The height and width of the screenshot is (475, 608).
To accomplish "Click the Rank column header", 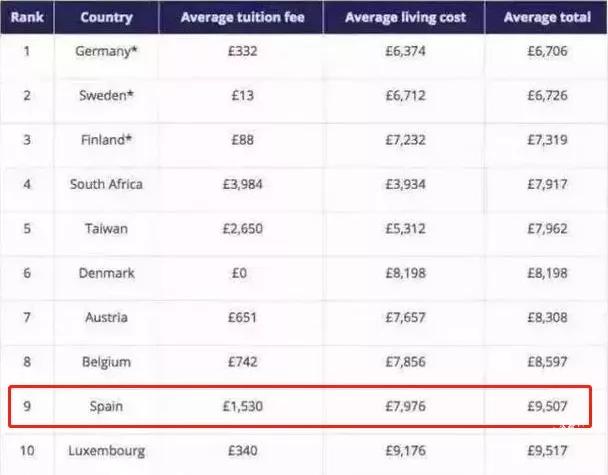I will pos(26,18).
